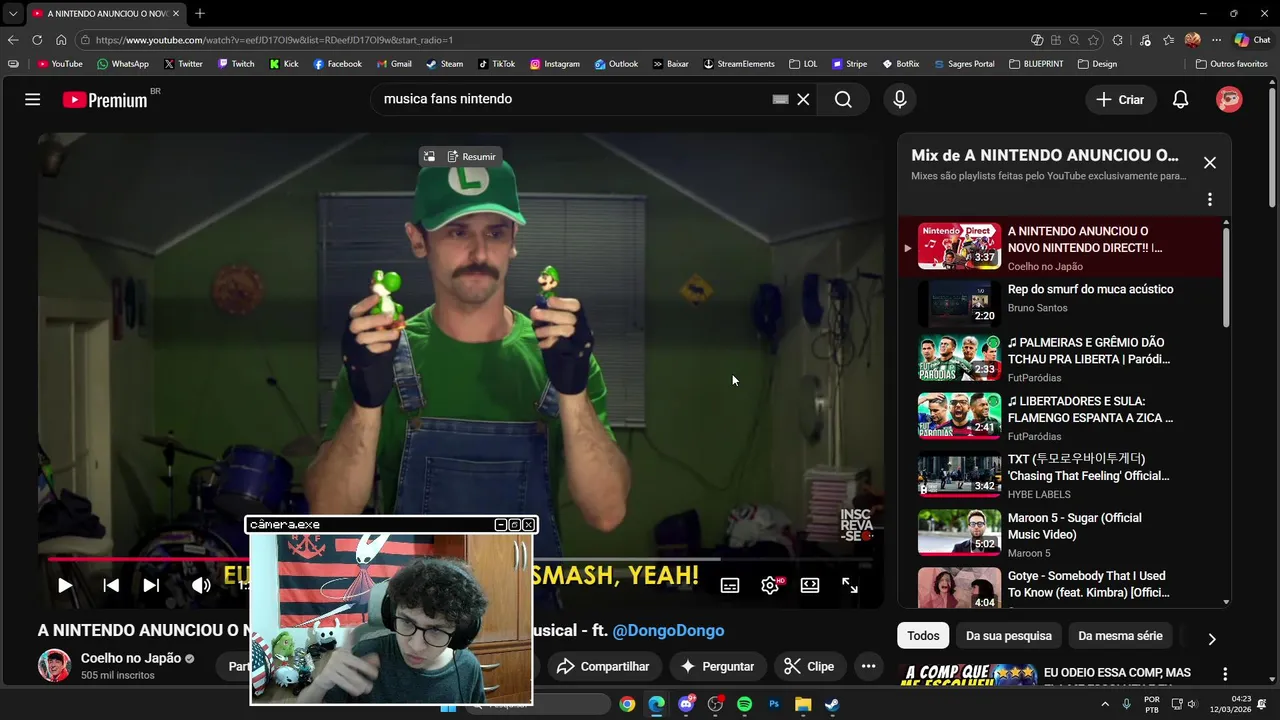
Task: Expand the Design bookmarks folder
Action: [x=1097, y=64]
